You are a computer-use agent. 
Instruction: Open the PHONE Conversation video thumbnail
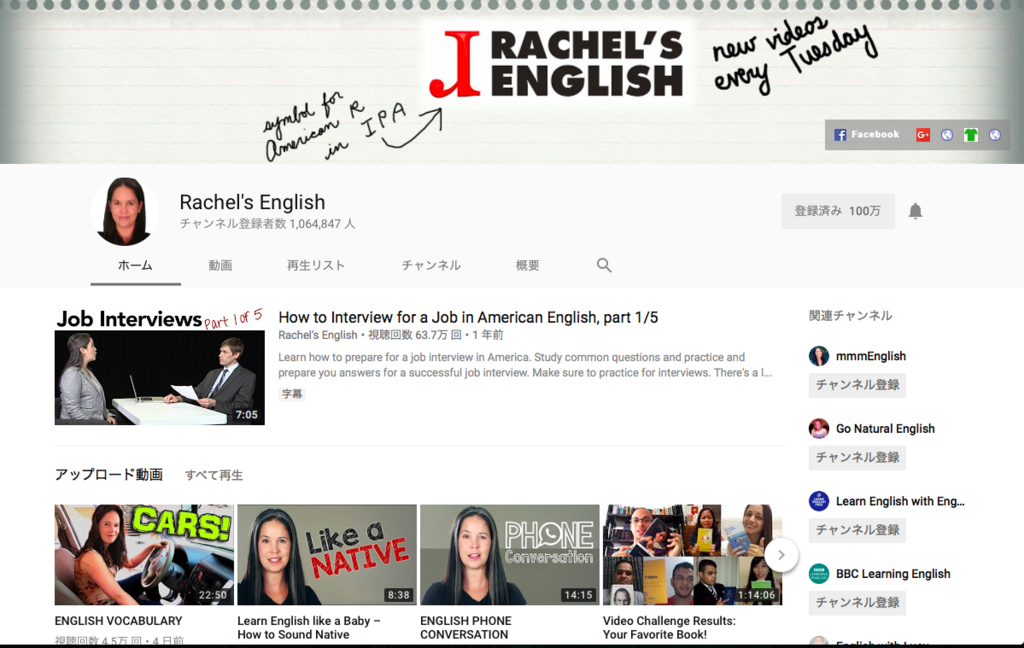tap(509, 555)
